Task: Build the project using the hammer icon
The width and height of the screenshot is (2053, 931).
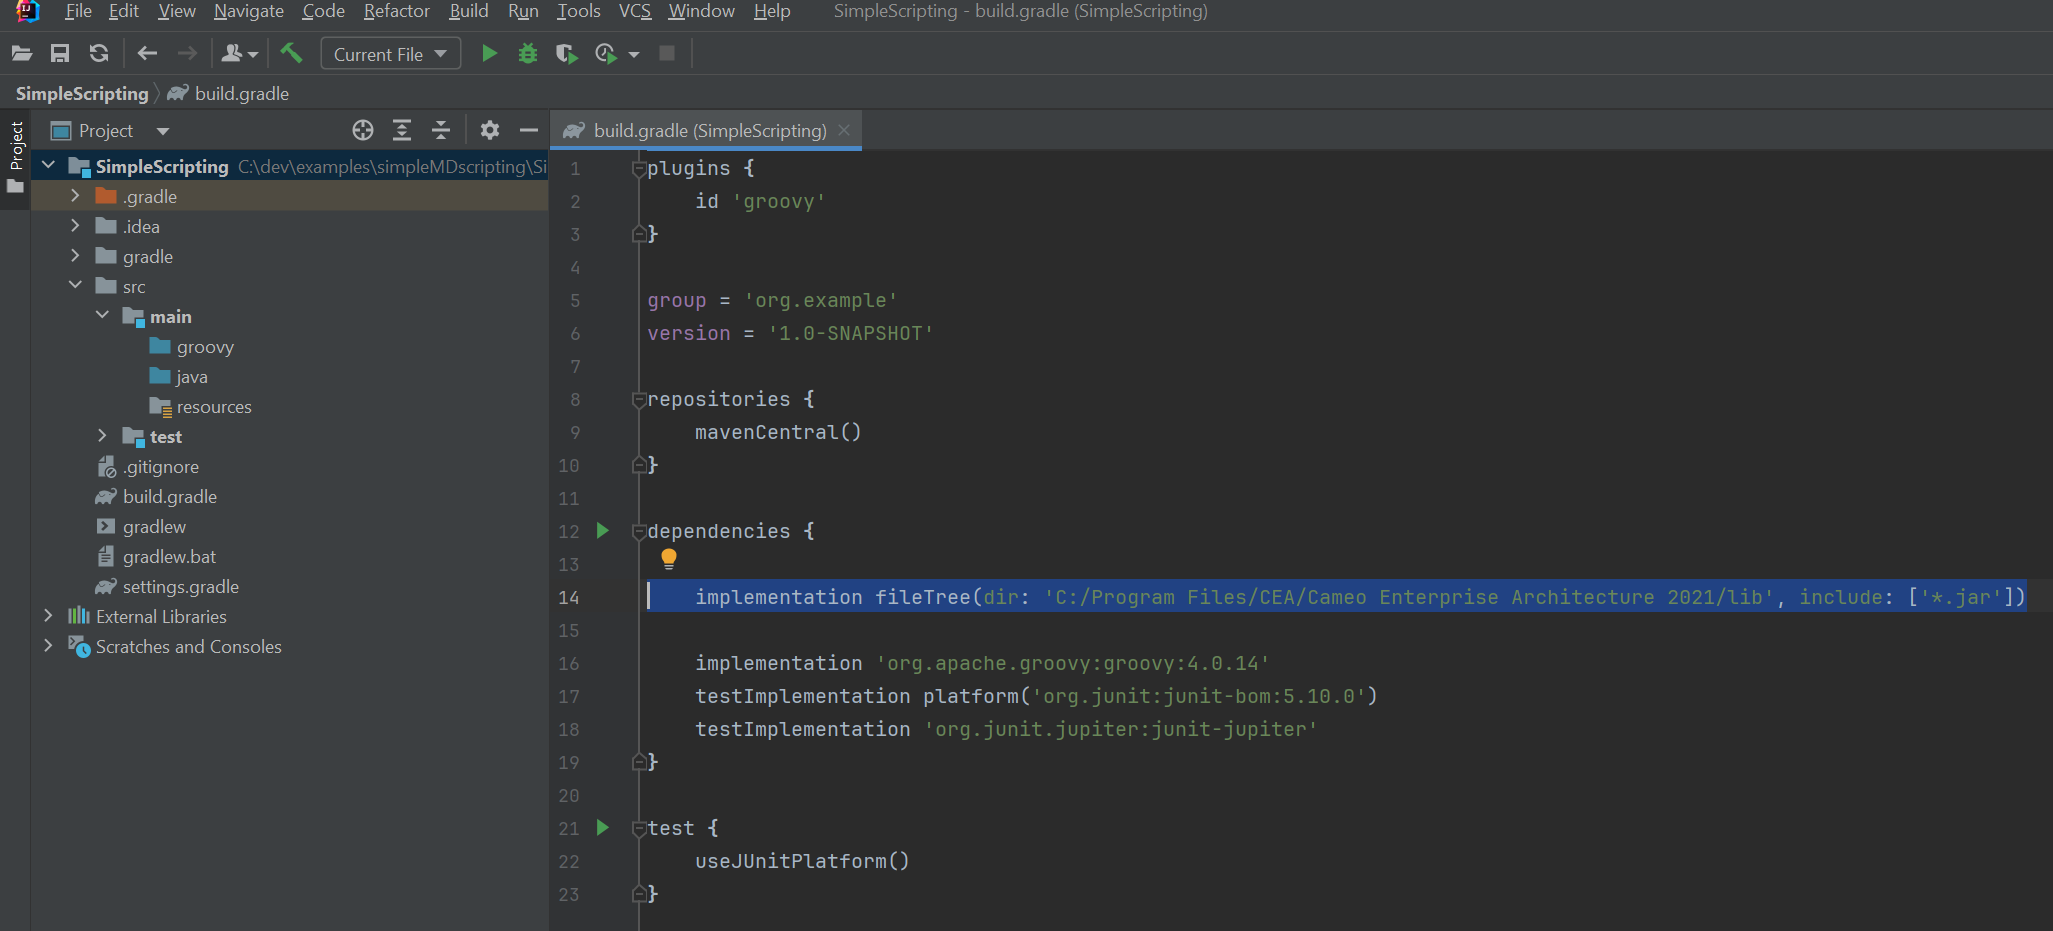Action: (291, 52)
